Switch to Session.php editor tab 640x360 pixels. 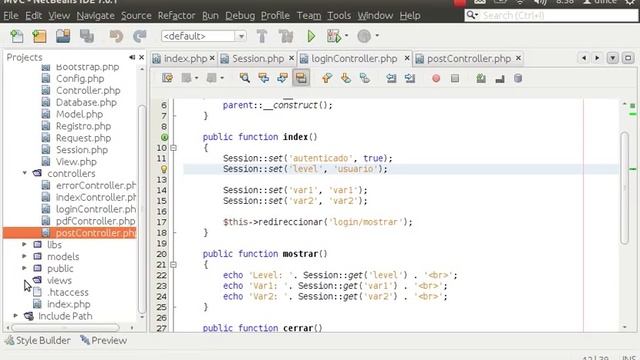point(258,59)
